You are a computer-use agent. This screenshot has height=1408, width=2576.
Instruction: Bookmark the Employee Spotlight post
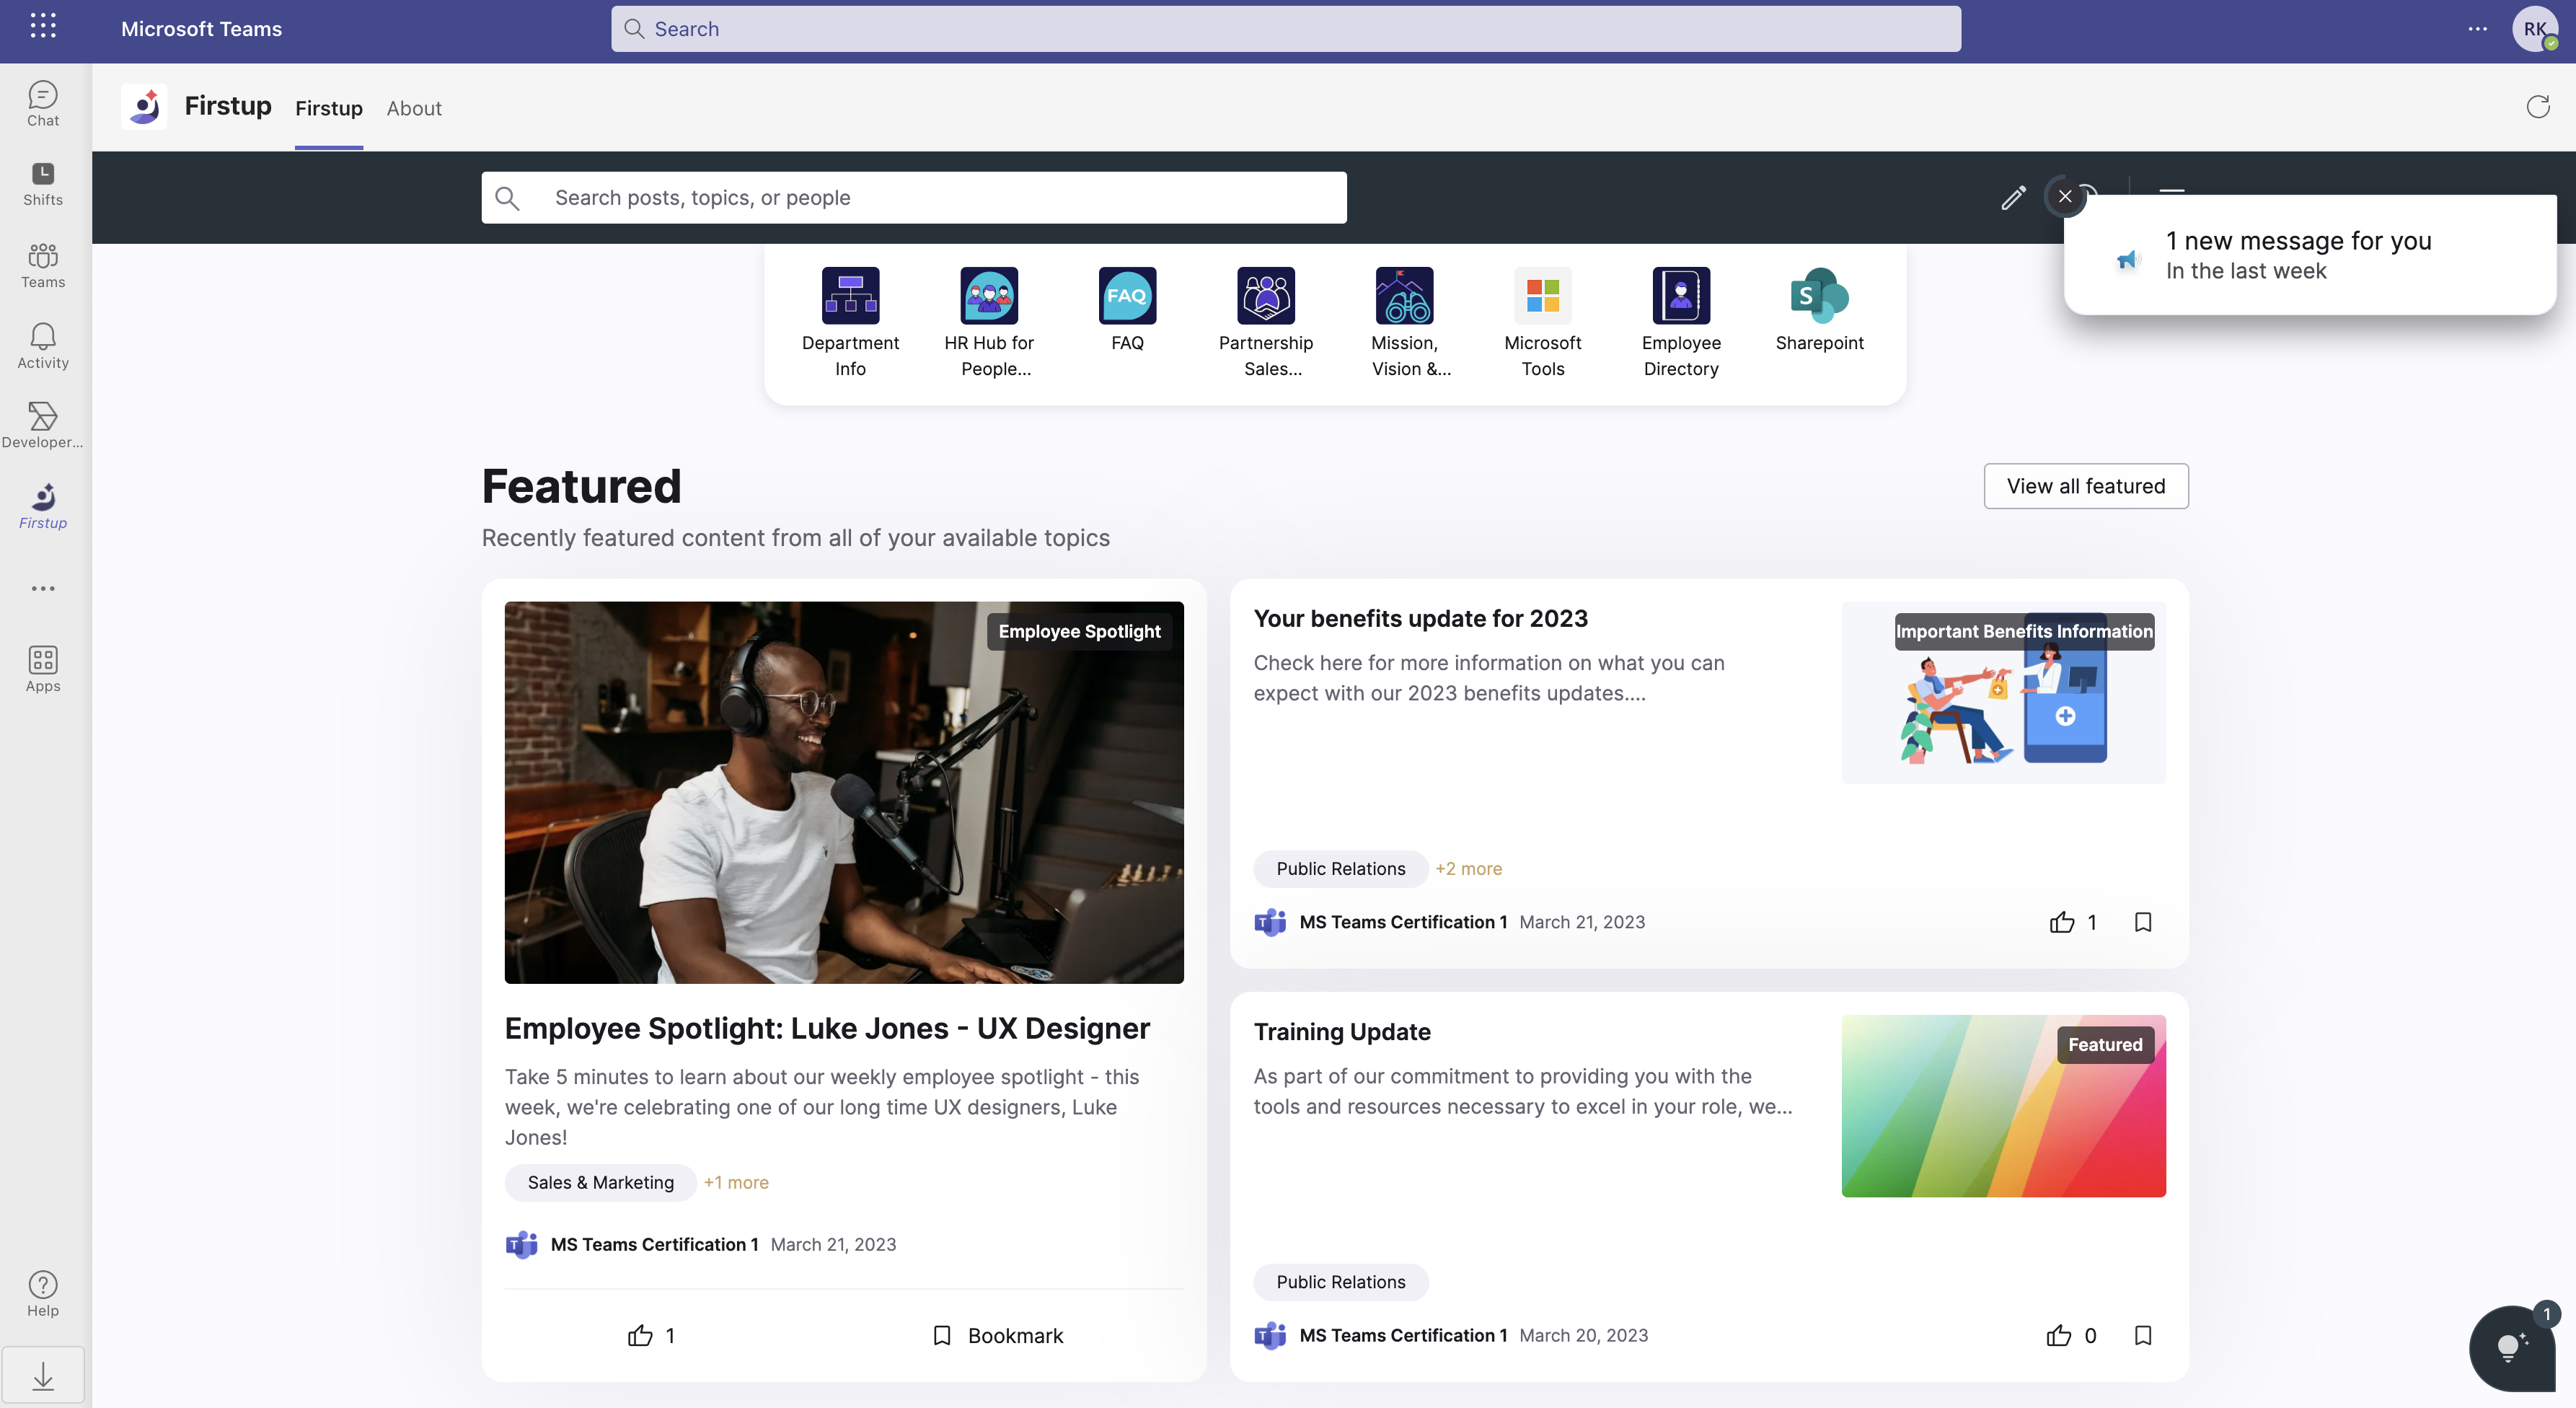997,1335
